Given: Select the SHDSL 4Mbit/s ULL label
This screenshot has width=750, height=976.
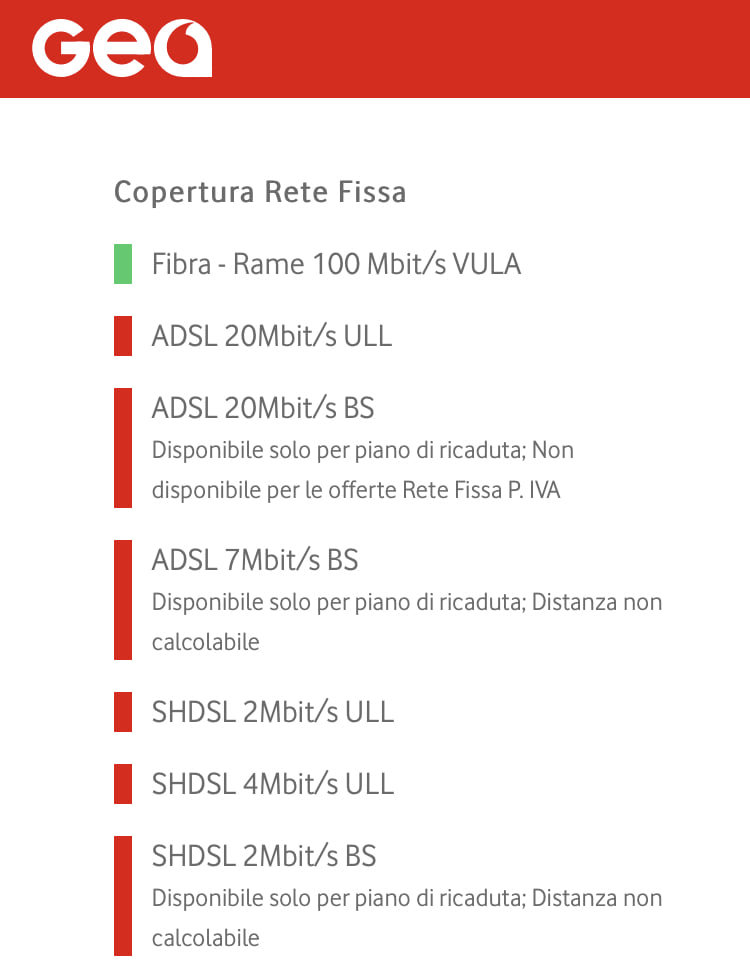Looking at the screenshot, I should click(x=273, y=784).
